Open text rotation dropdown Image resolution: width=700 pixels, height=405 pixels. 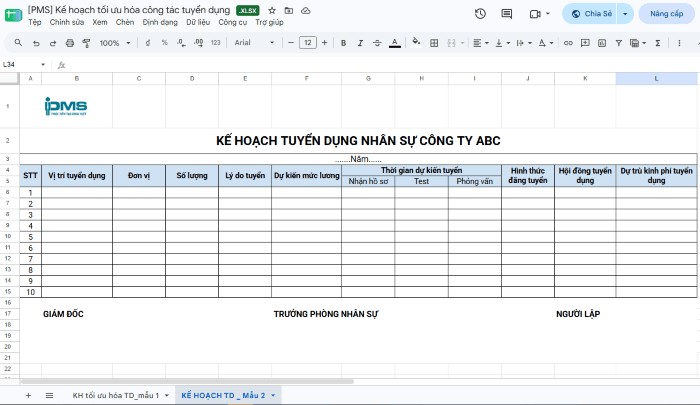click(x=546, y=43)
